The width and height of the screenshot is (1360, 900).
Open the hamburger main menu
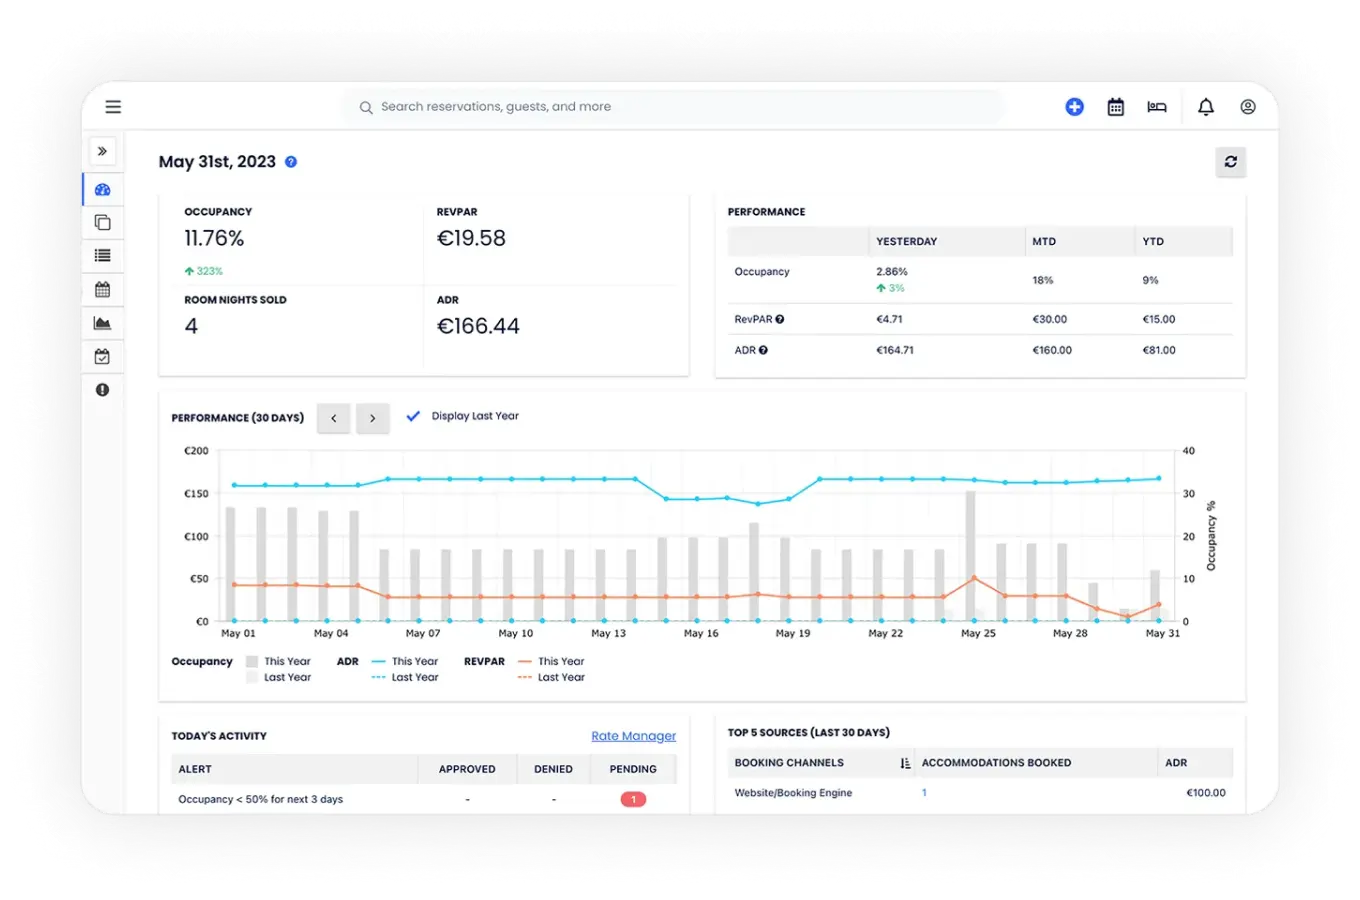pyautogui.click(x=113, y=107)
